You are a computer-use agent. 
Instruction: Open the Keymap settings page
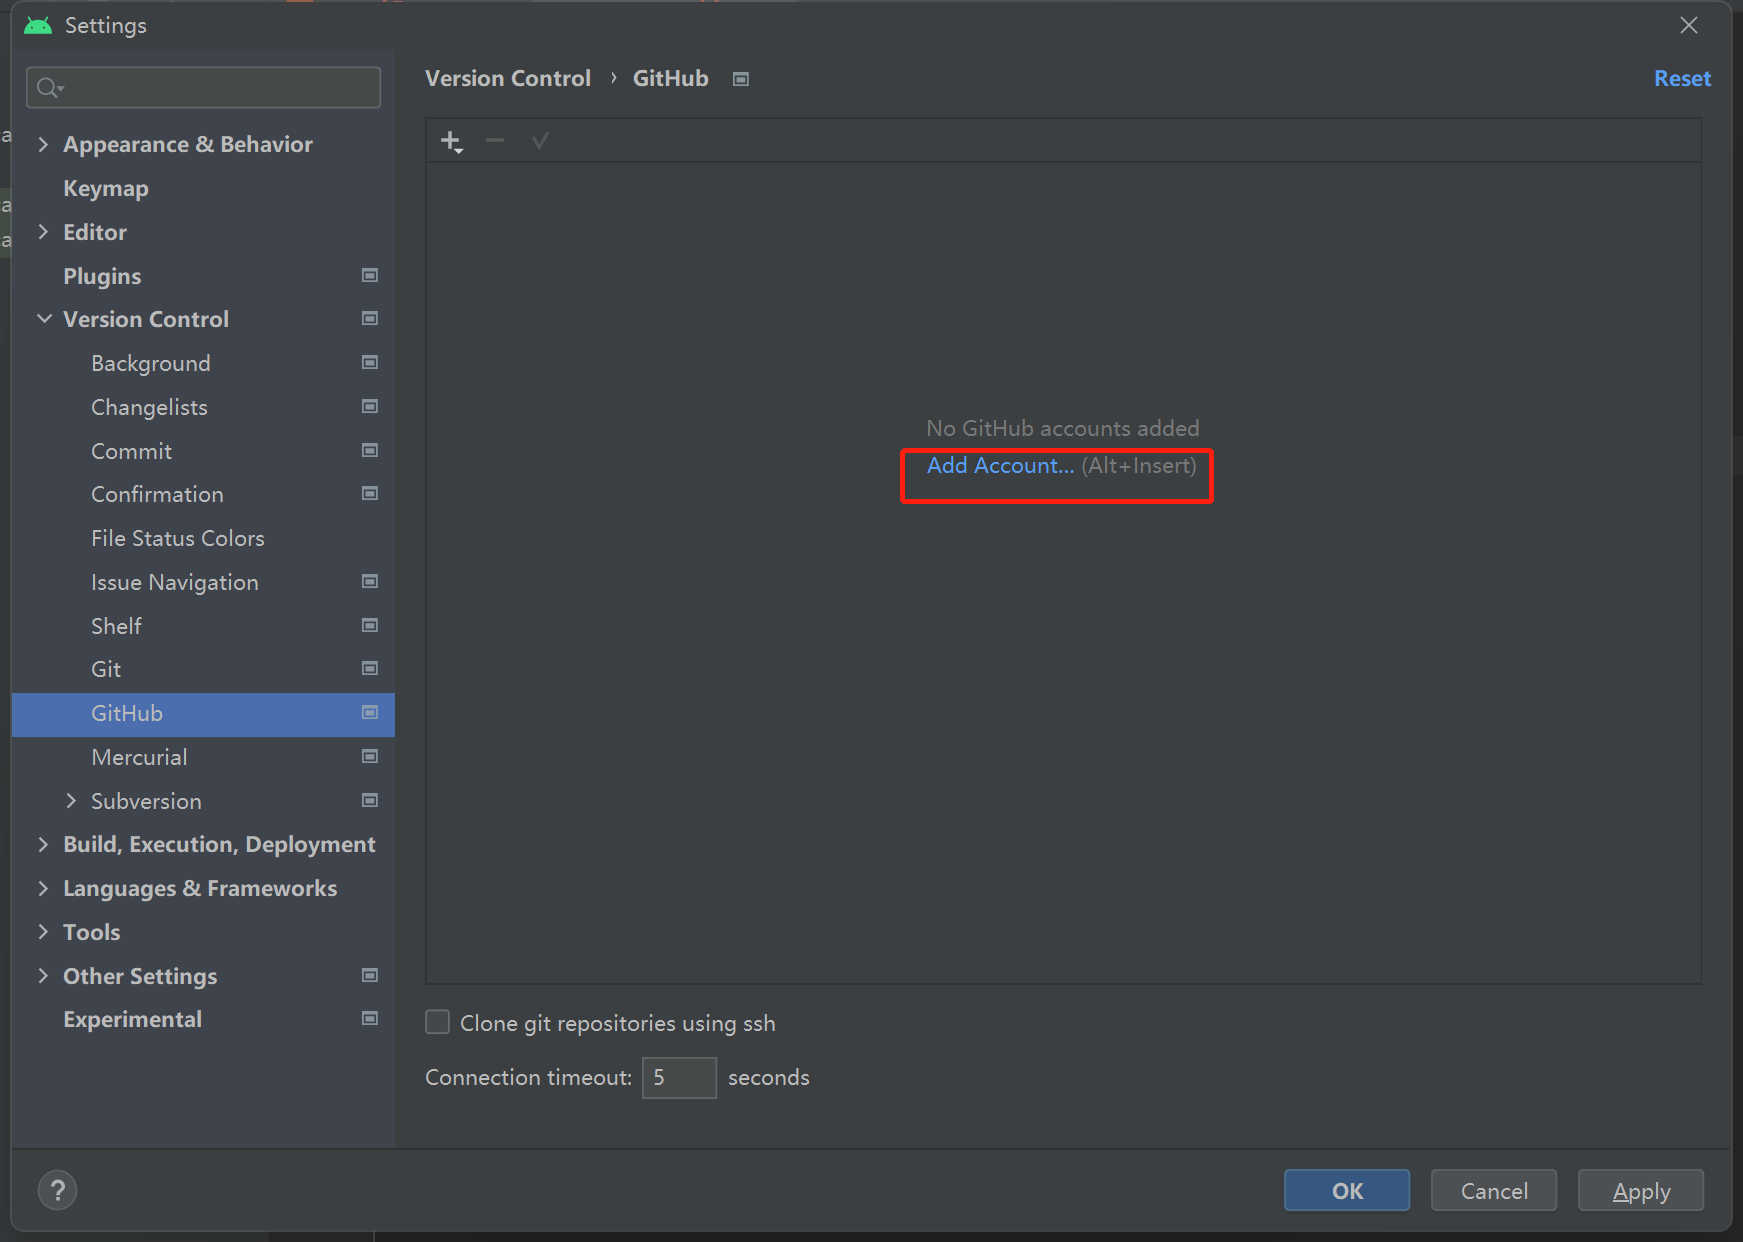click(x=106, y=188)
